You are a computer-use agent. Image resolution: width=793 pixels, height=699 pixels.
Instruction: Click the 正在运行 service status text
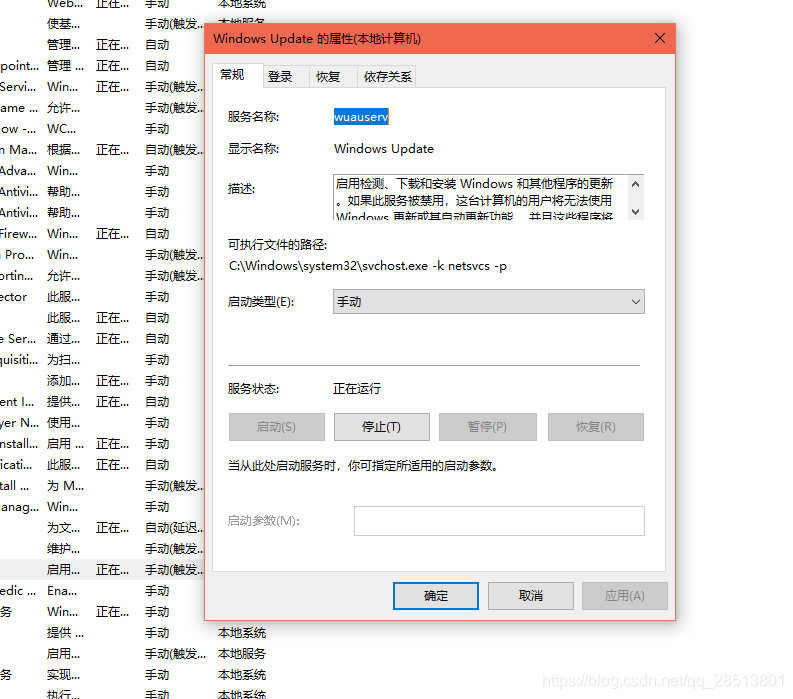tap(357, 388)
